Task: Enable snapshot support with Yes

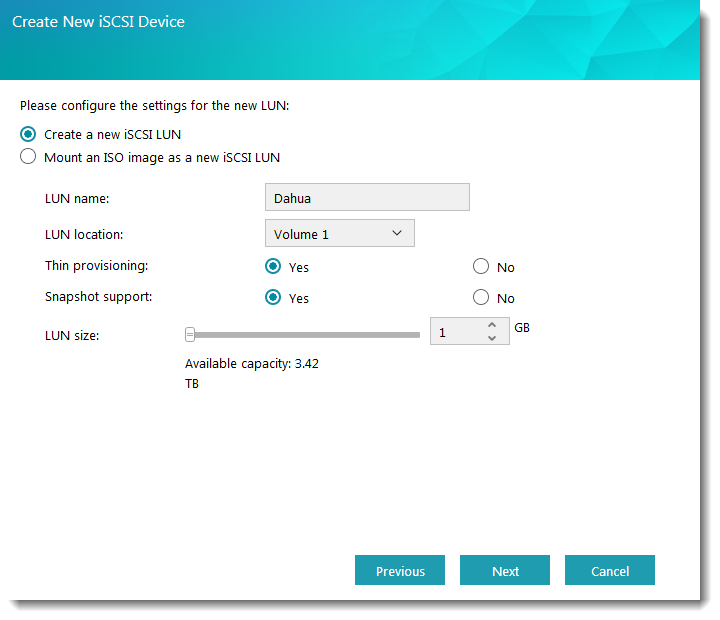Action: 272,298
